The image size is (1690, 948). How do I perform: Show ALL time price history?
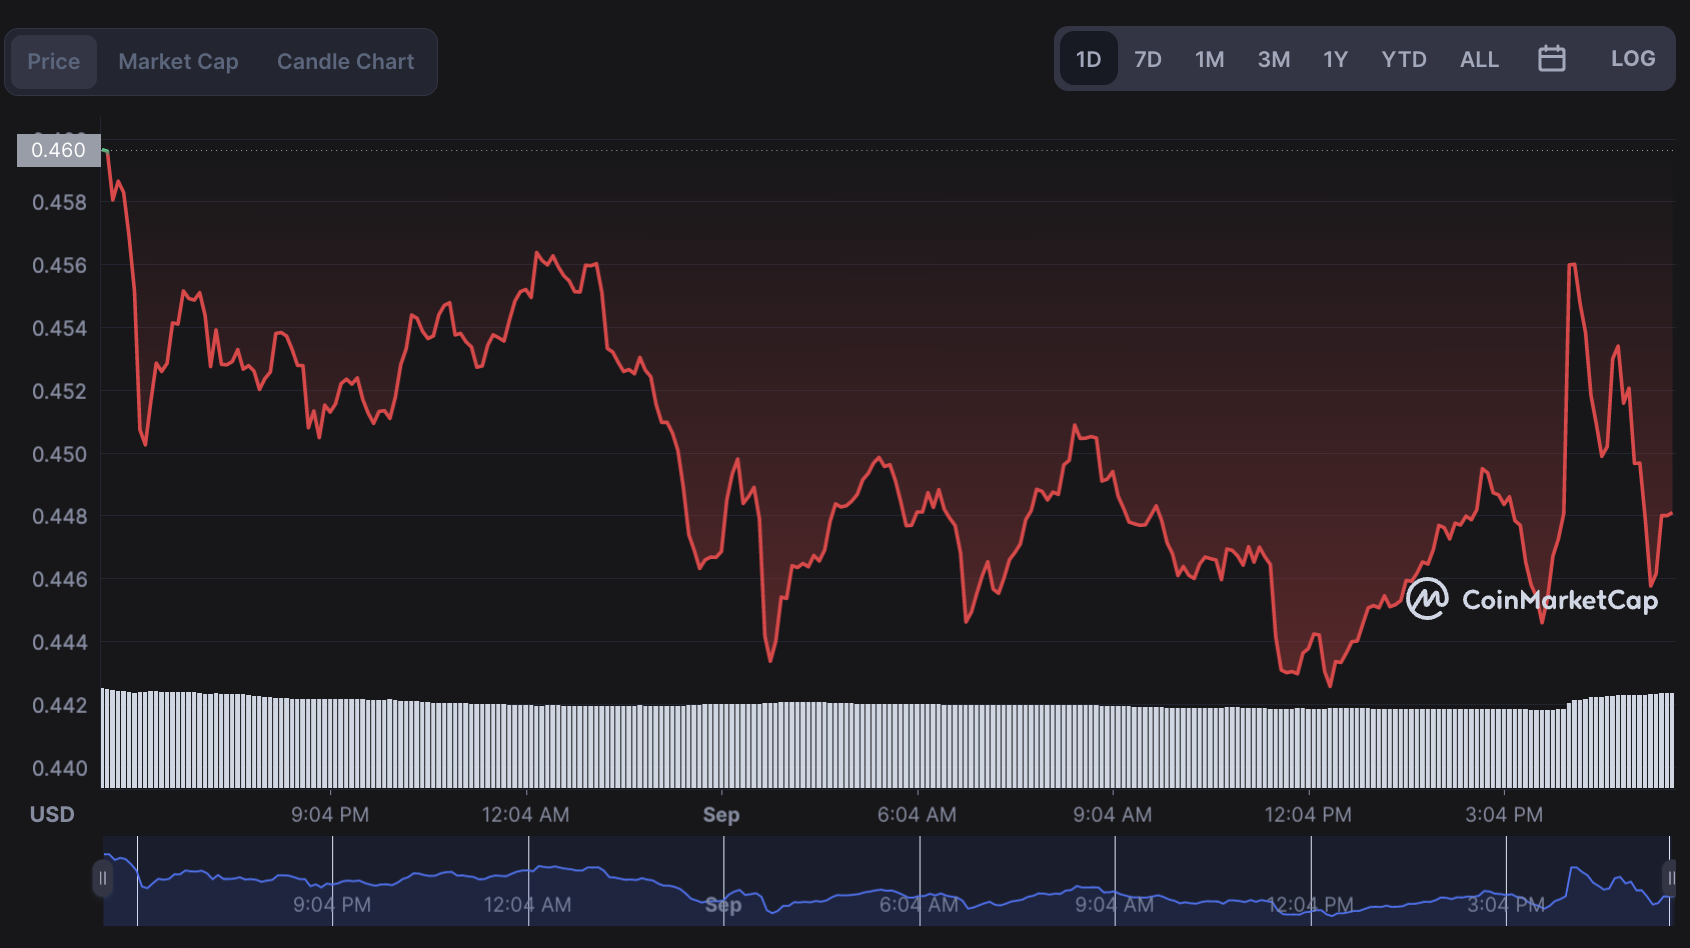1478,59
